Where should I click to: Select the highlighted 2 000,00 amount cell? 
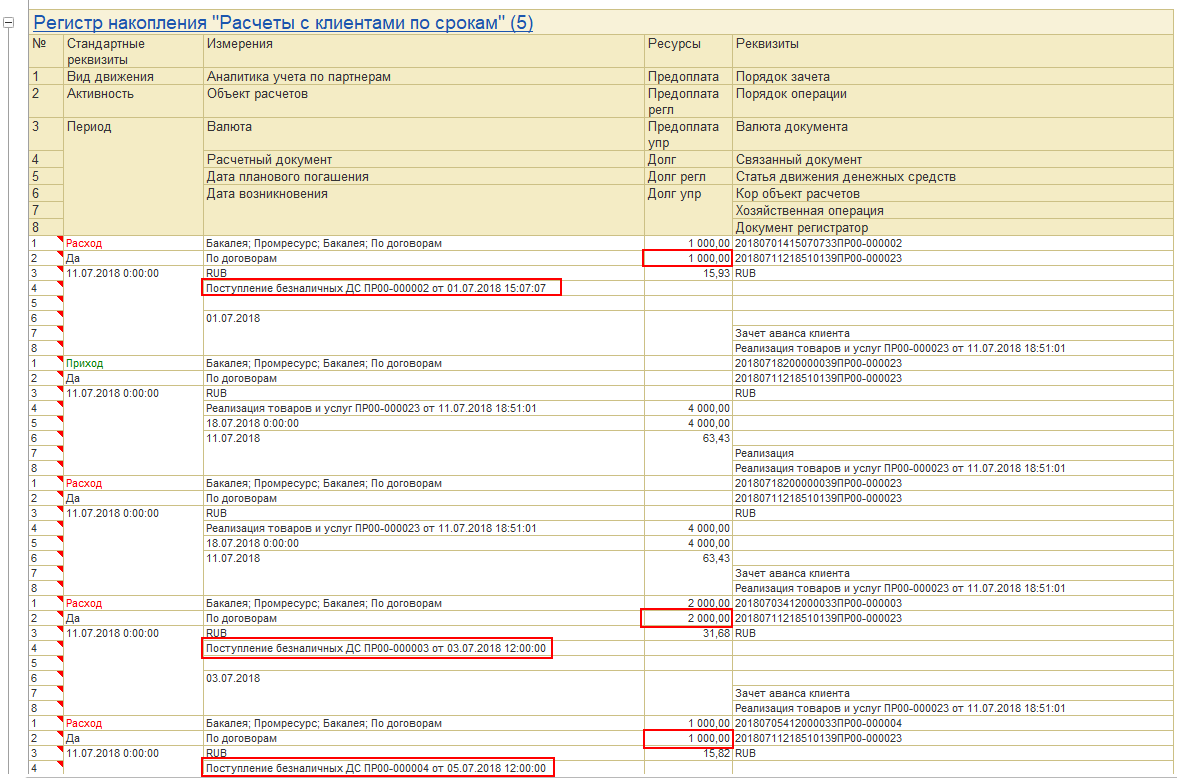[687, 619]
